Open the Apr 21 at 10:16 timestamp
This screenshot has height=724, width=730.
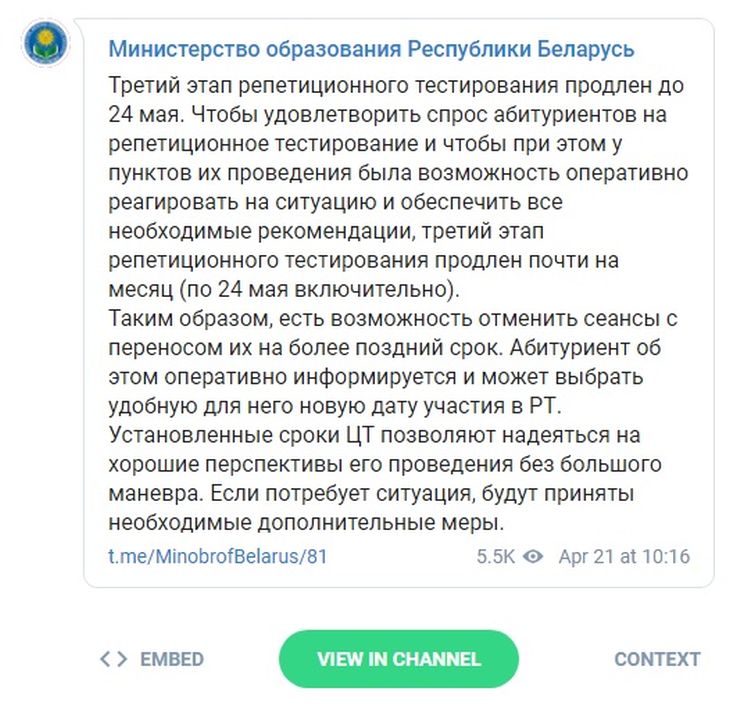coord(624,556)
